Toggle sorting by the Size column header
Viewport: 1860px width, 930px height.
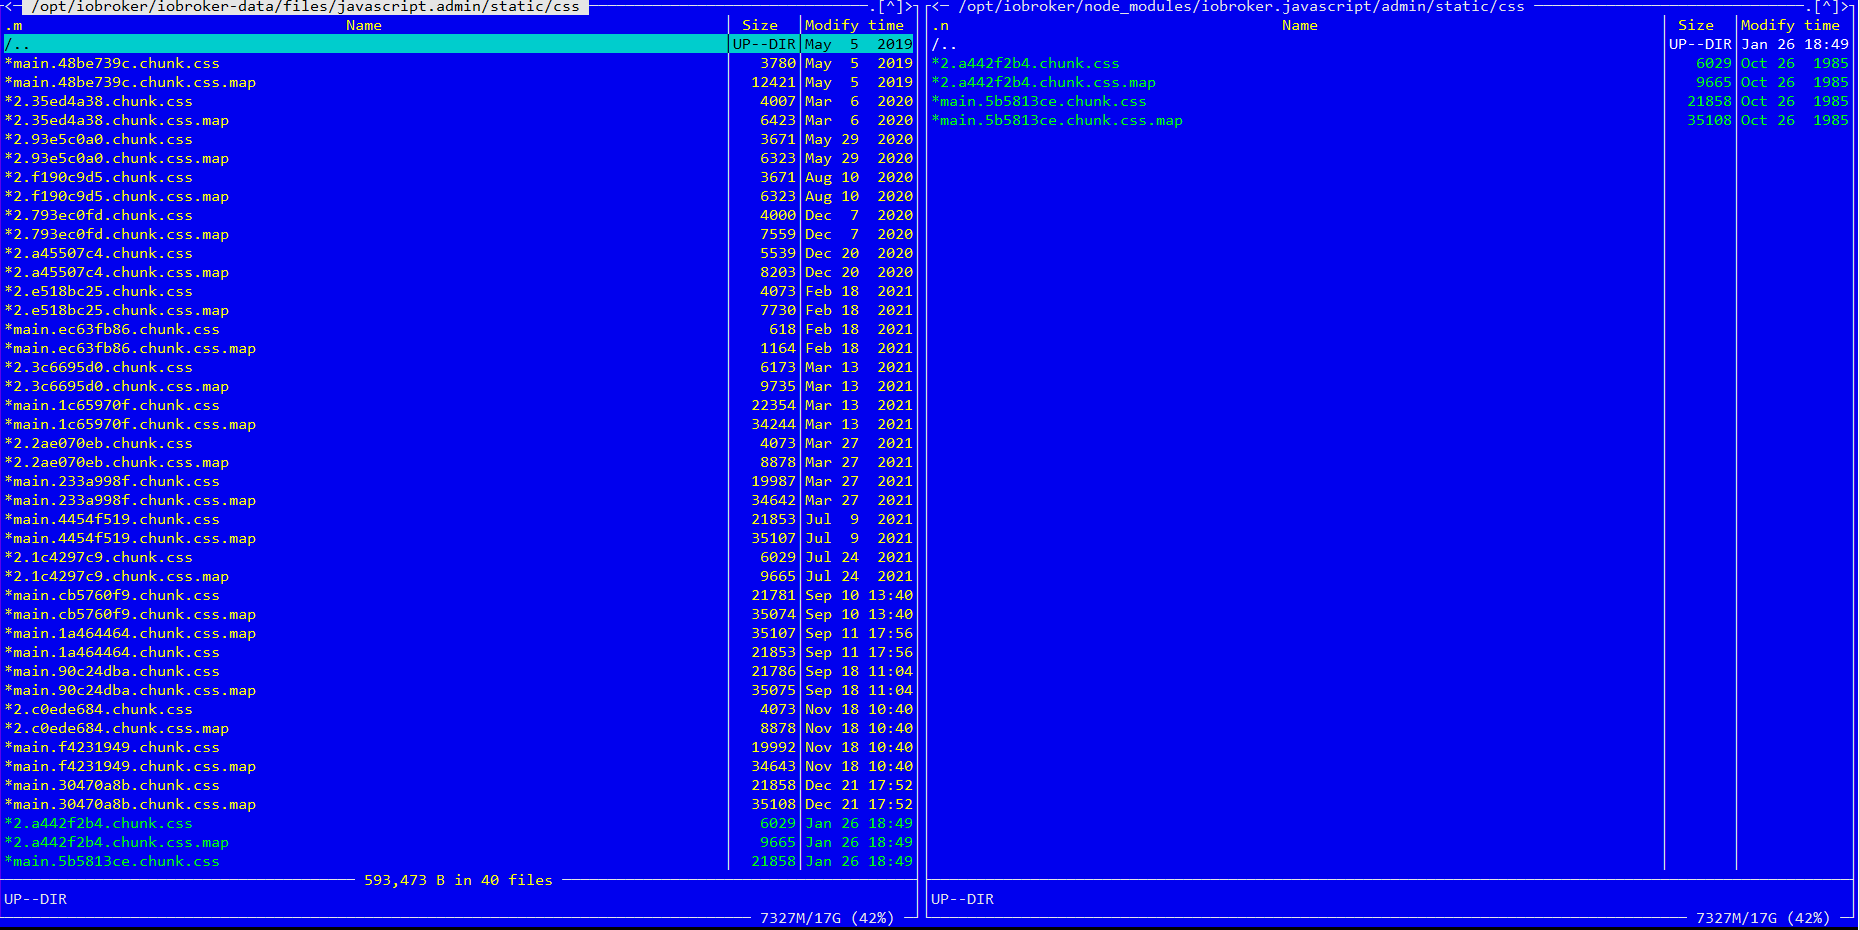(x=760, y=25)
